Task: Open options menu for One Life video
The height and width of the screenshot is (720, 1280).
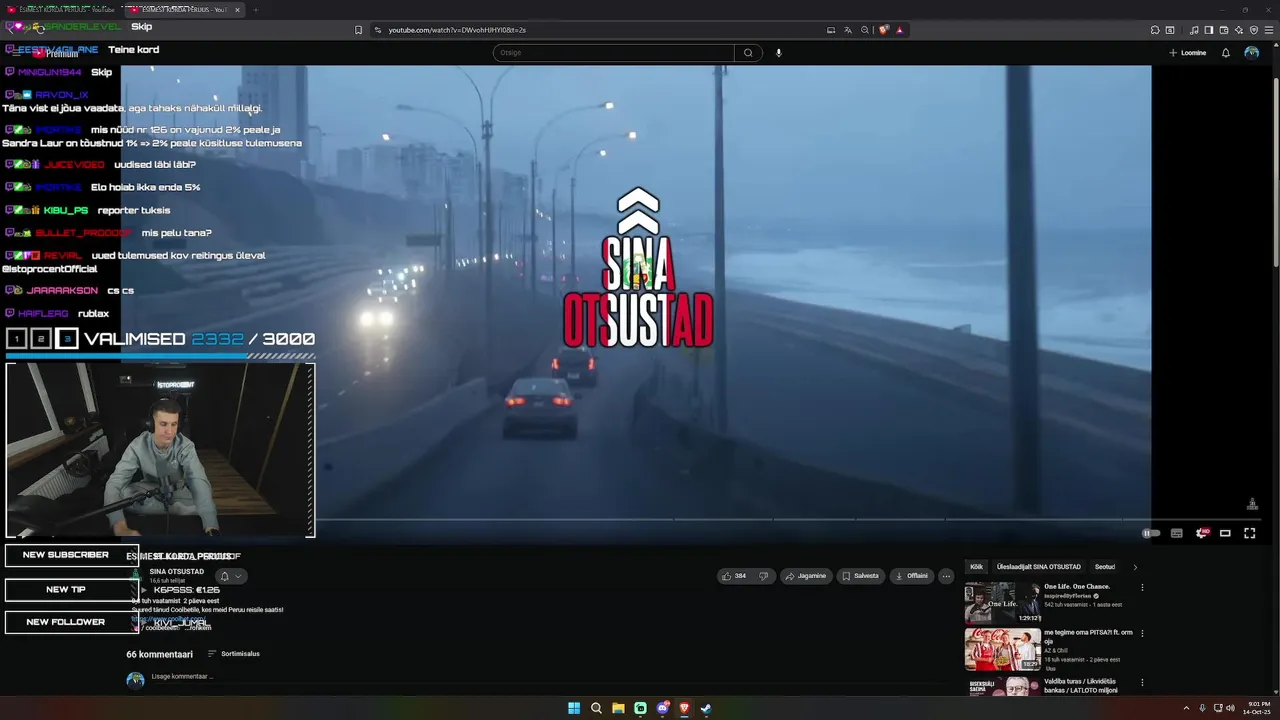Action: [1142, 588]
